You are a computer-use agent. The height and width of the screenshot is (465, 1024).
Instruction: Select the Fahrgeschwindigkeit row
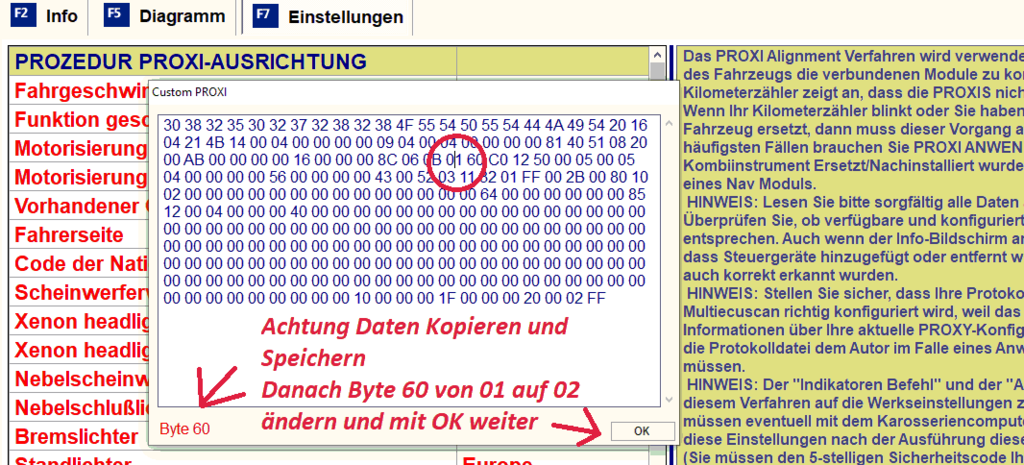80,91
